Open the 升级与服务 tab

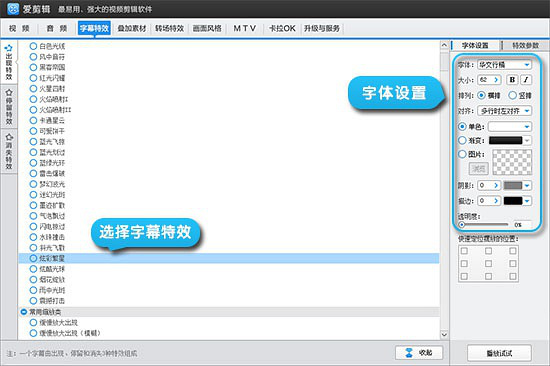pyautogui.click(x=322, y=28)
